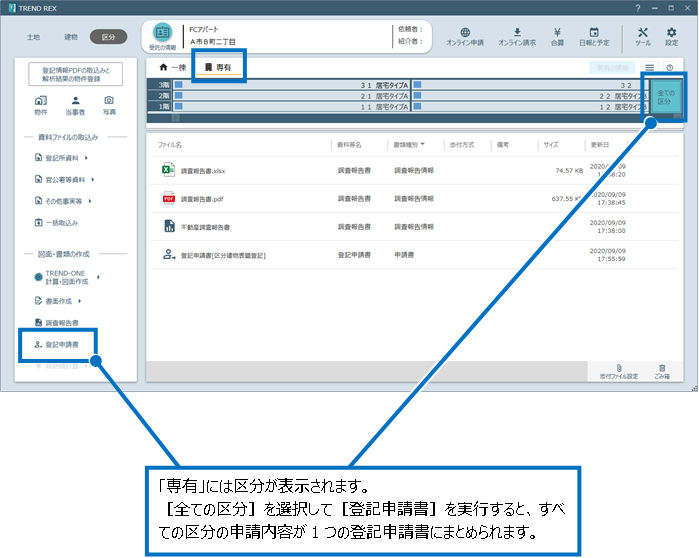Image resolution: width=699 pixels, height=558 pixels.
Task: Click the circular help icon beside list icon
Action: (x=670, y=67)
